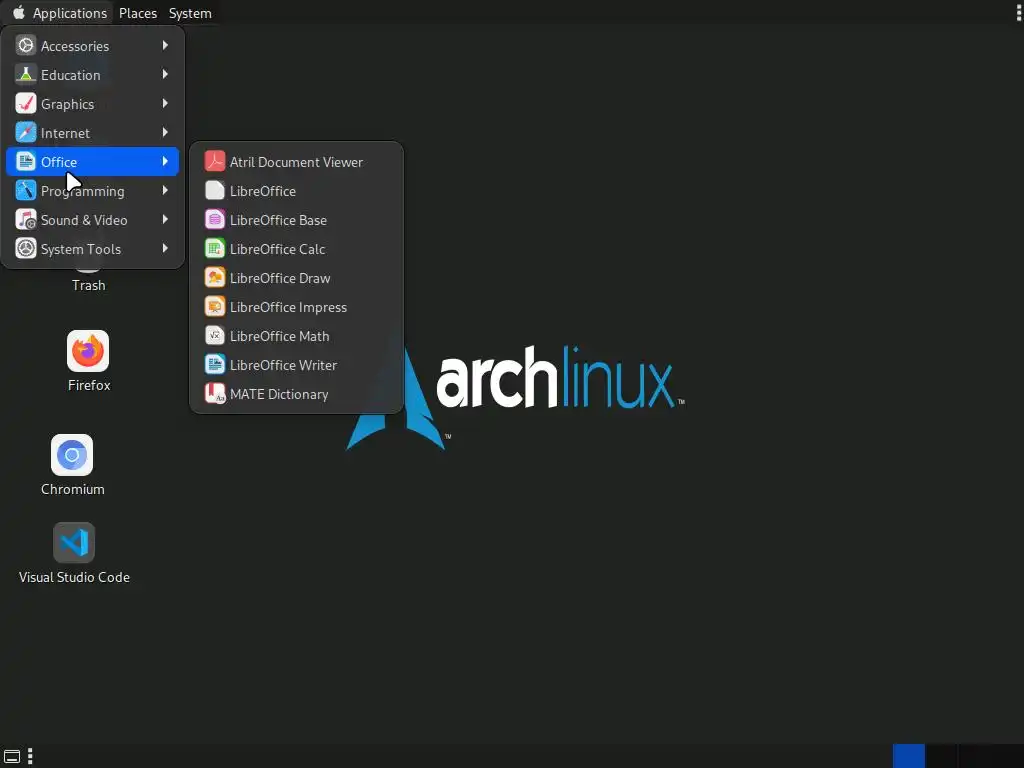Expand the System Tools submenu arrow
Image resolution: width=1024 pixels, height=768 pixels.
(x=165, y=248)
